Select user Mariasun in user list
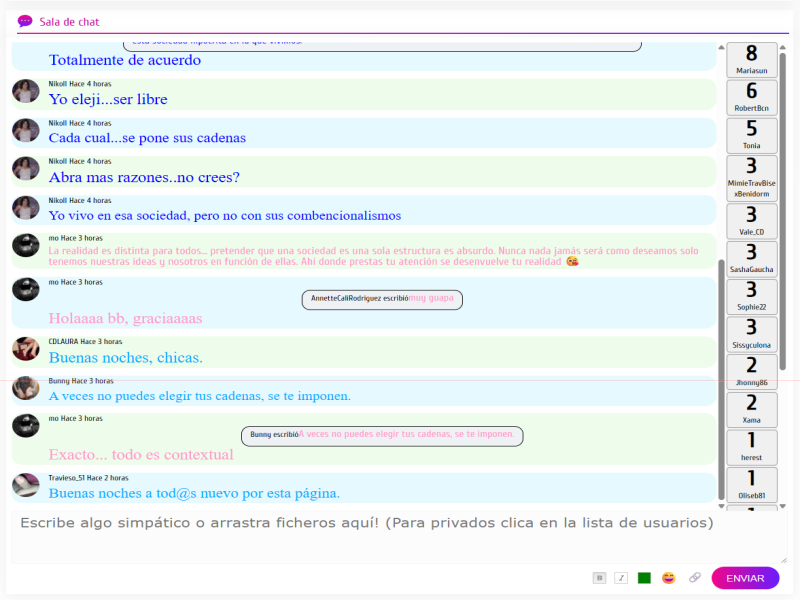The width and height of the screenshot is (800, 600). [x=752, y=60]
